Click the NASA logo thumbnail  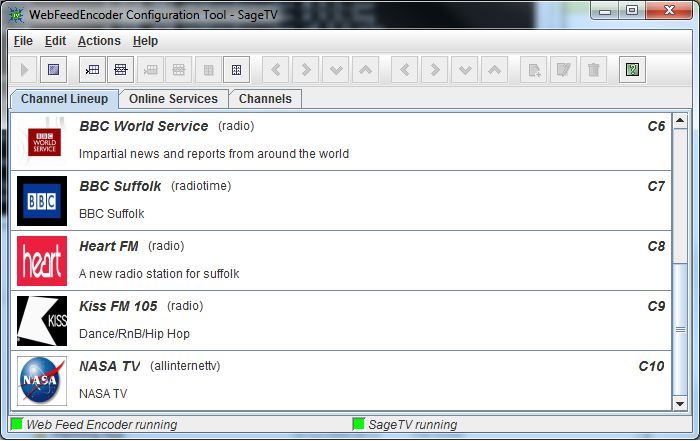pos(42,381)
